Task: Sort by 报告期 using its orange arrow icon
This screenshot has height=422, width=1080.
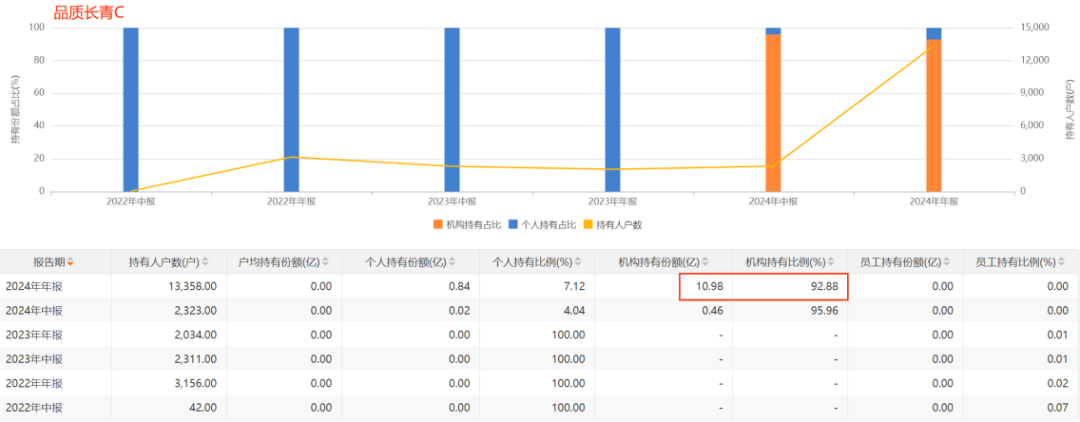Action: 70,262
